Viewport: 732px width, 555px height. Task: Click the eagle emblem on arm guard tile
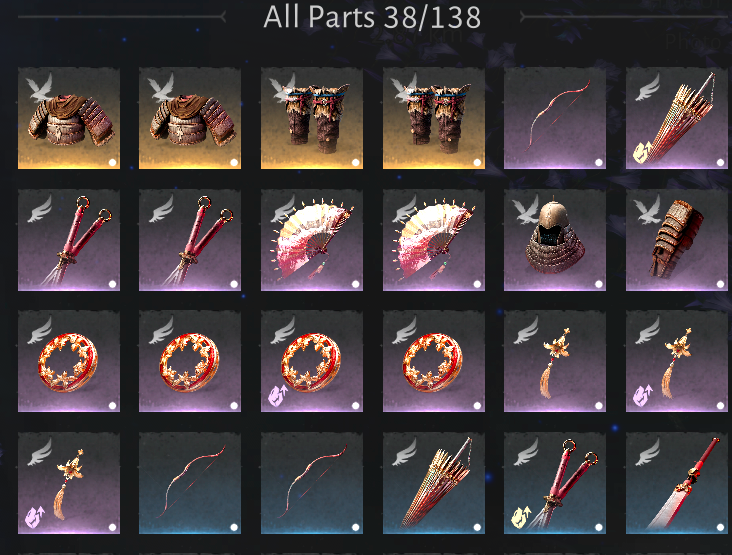(647, 209)
